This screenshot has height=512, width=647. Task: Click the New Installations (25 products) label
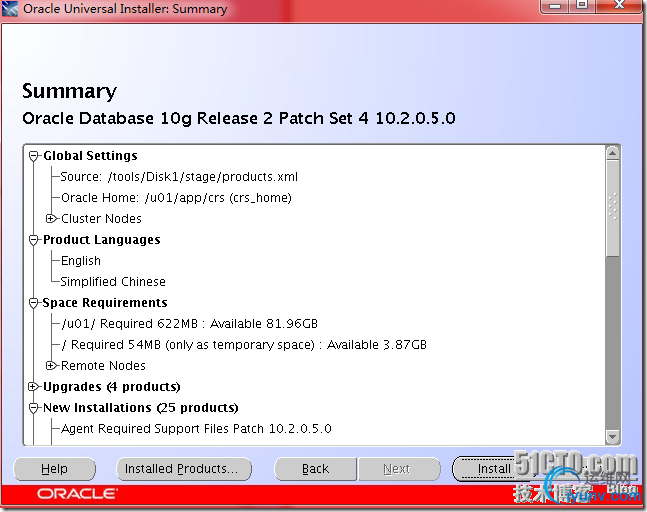click(141, 408)
